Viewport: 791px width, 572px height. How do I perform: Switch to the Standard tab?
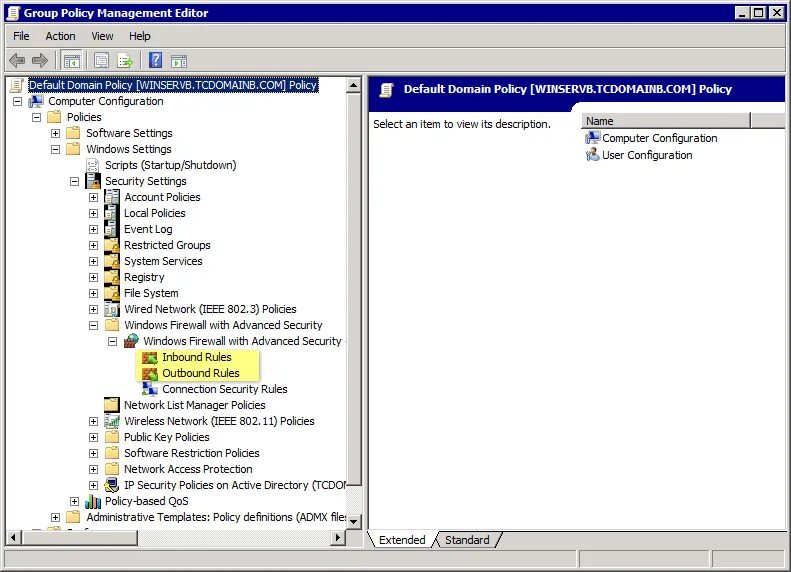[x=467, y=540]
